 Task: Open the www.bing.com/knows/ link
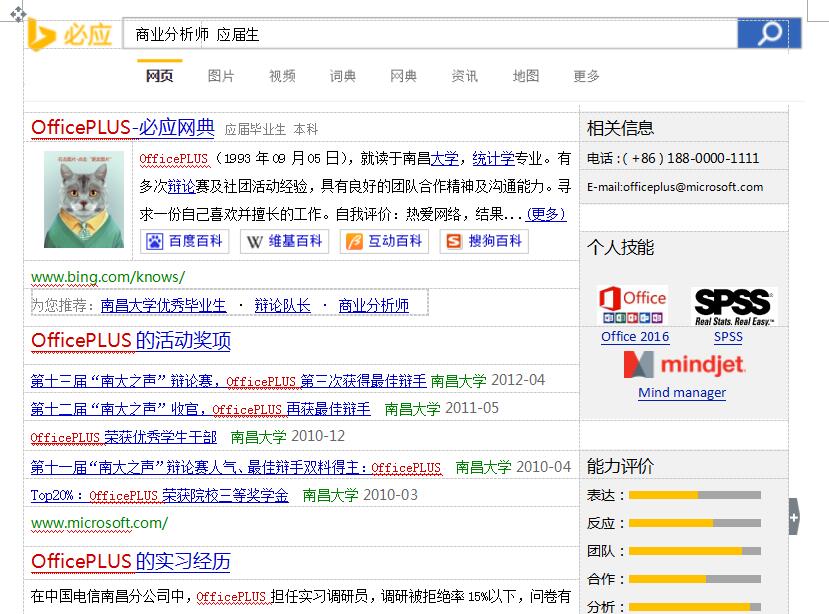108,277
